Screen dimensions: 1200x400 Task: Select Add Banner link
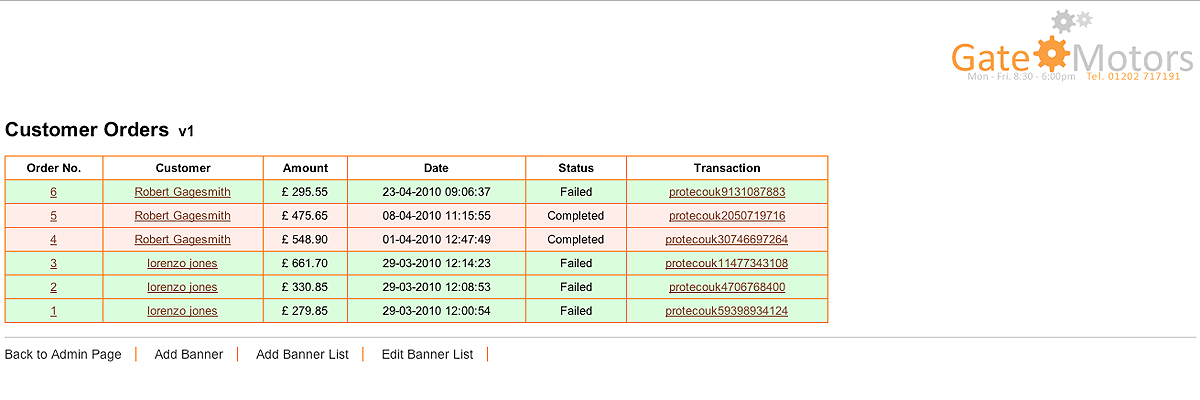pyautogui.click(x=189, y=355)
